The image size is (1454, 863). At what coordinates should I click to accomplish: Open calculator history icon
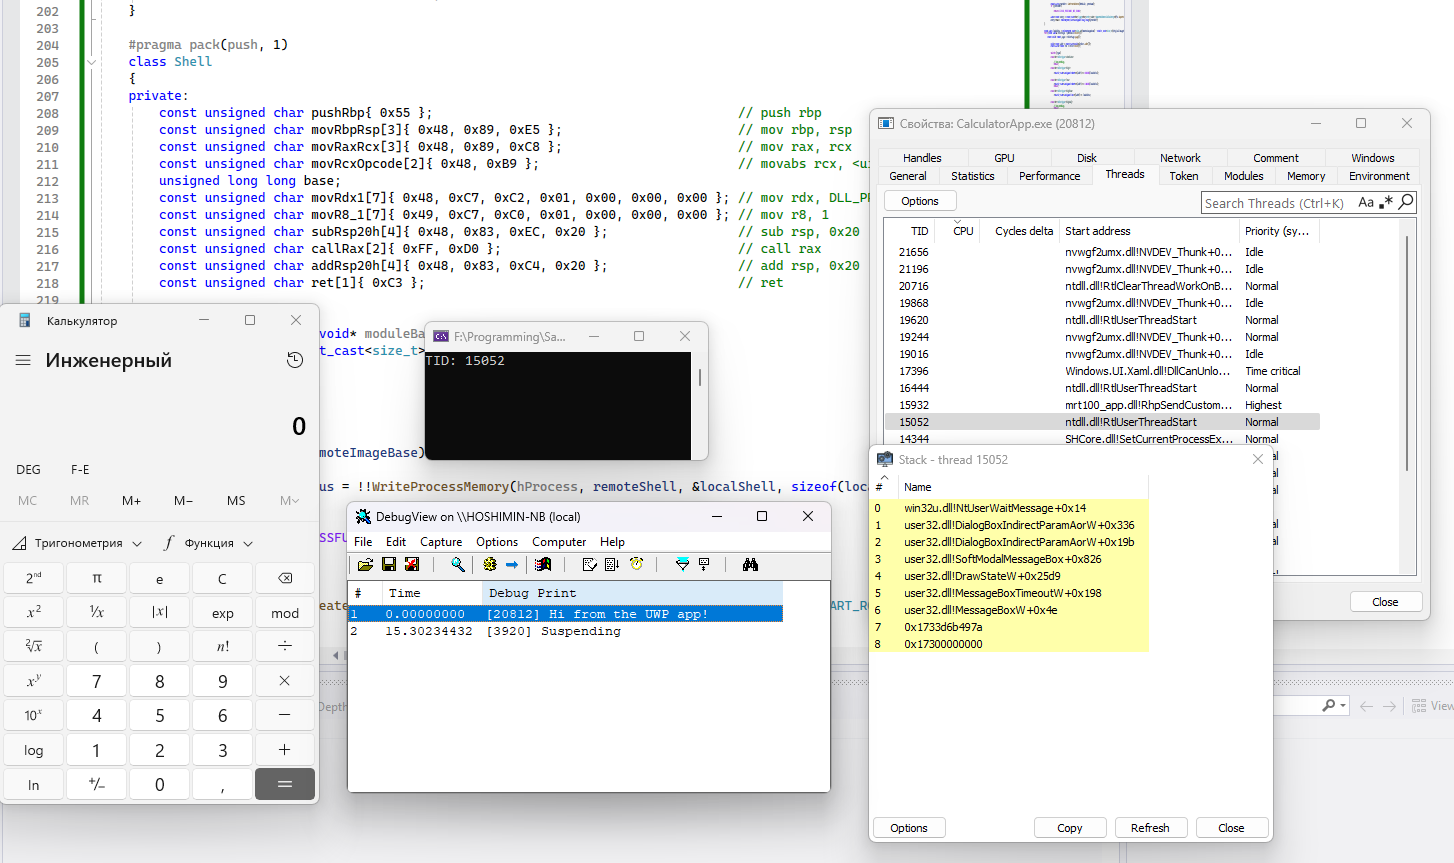click(x=295, y=360)
